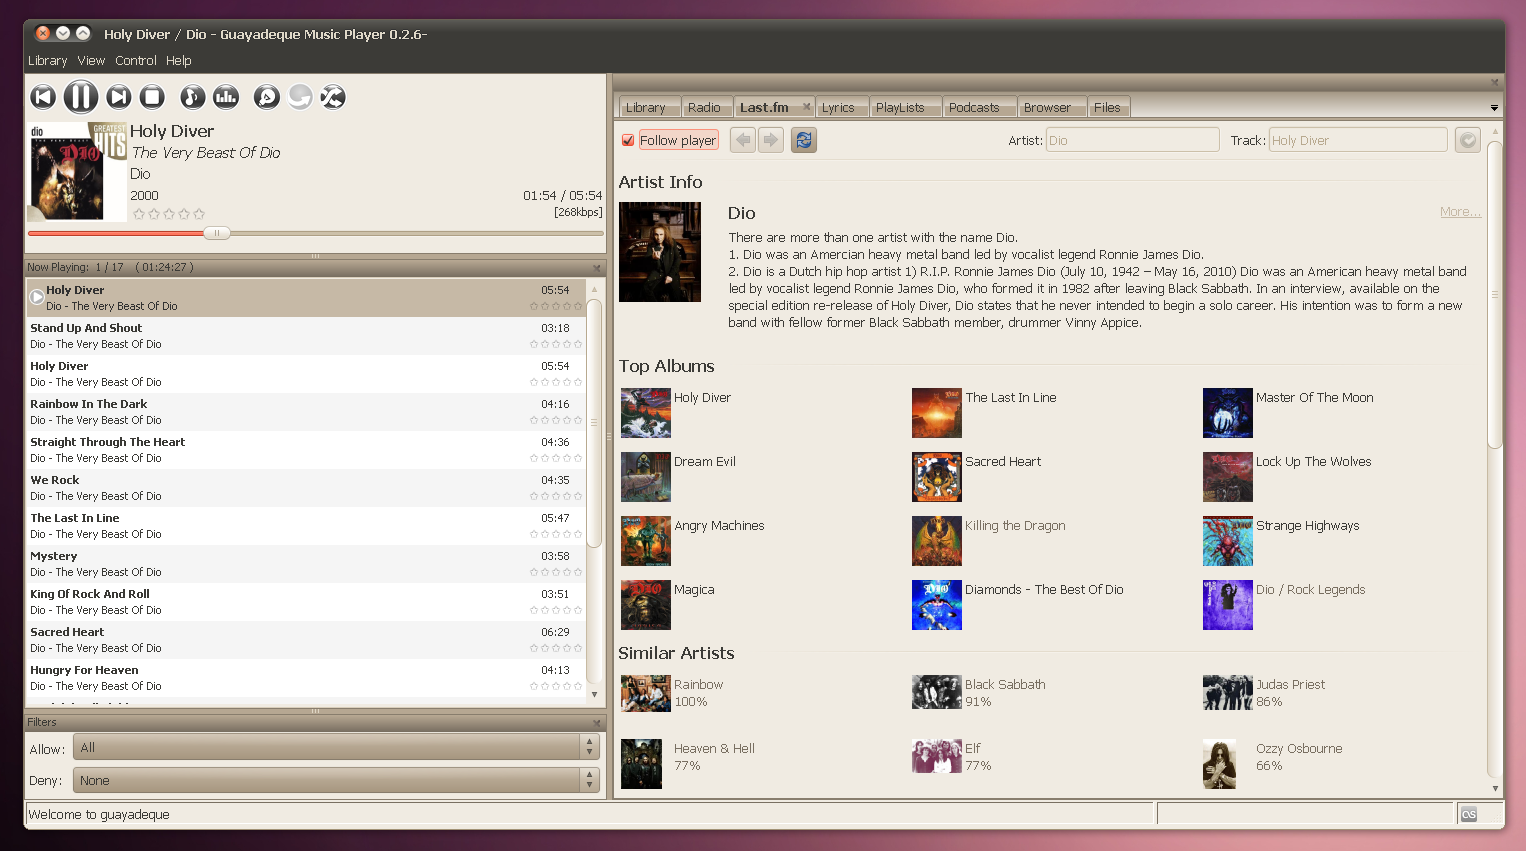
Task: Open the Black Sabbath similar artist link
Action: pos(1005,685)
